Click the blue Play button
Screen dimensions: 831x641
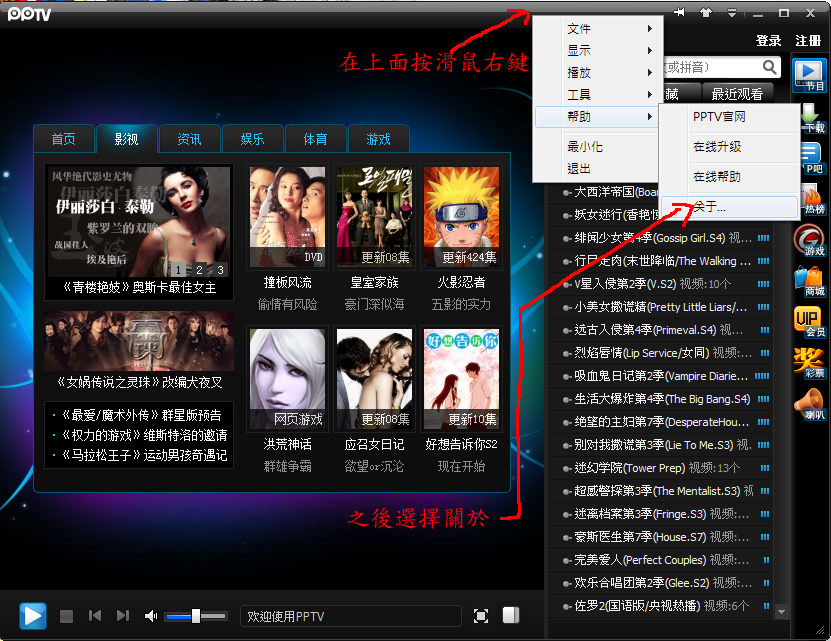(x=33, y=616)
